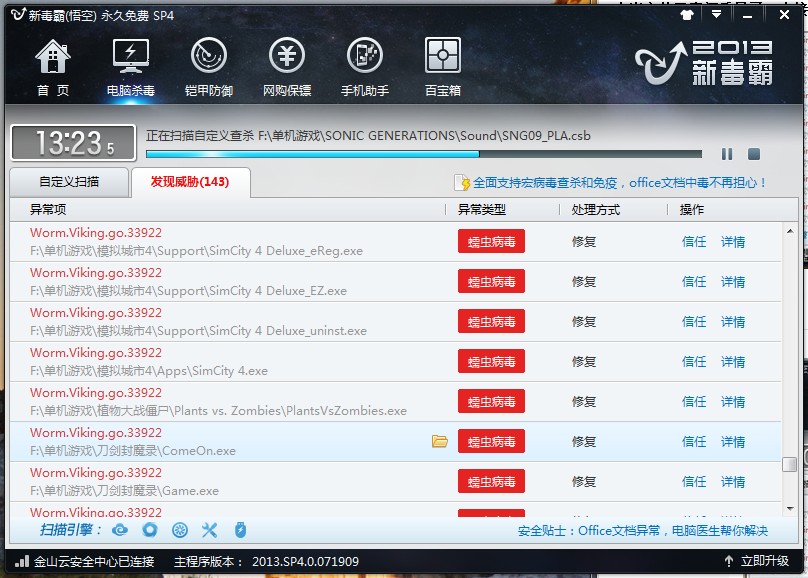Click the 主程序版本 version text

[x=266, y=561]
